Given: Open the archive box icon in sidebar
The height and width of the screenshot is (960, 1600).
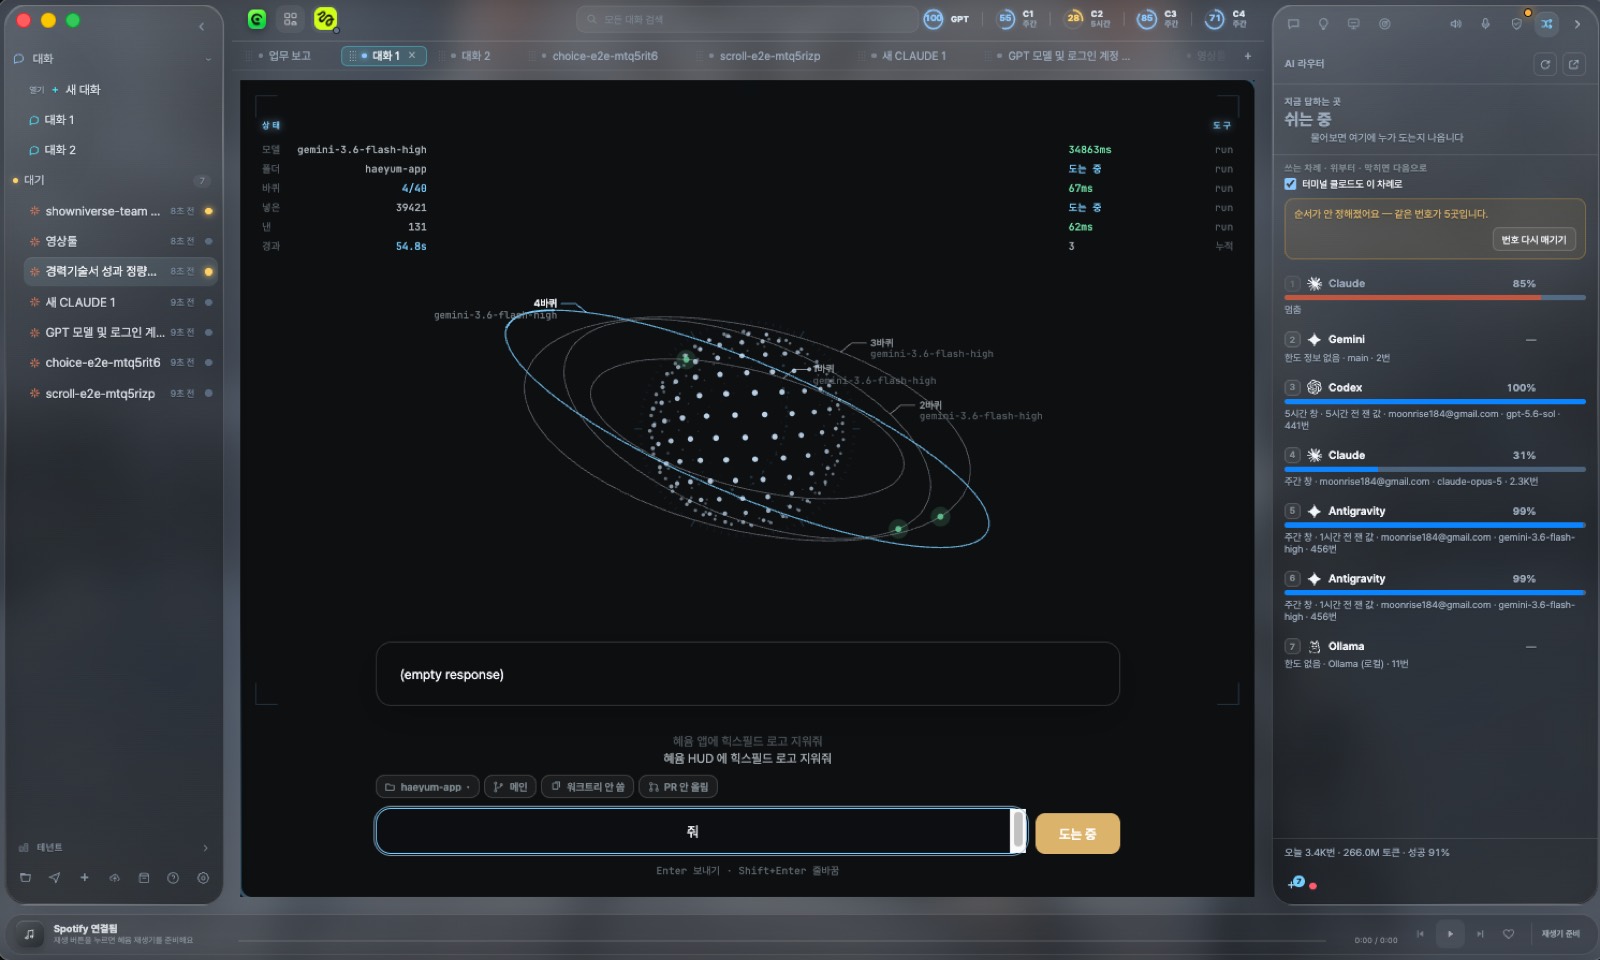Looking at the screenshot, I should tap(144, 878).
